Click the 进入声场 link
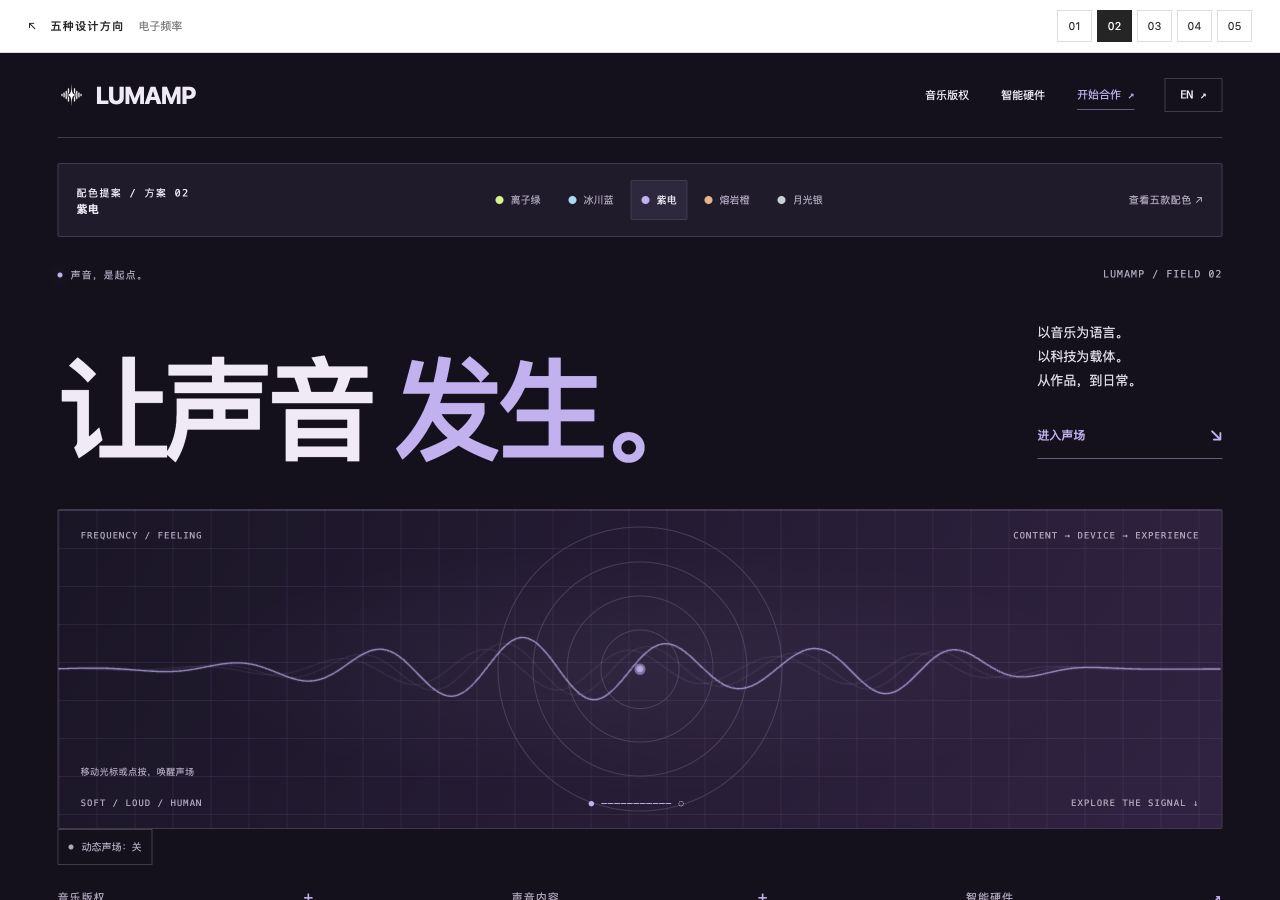Screen dimensions: 1280x900 point(1129,435)
